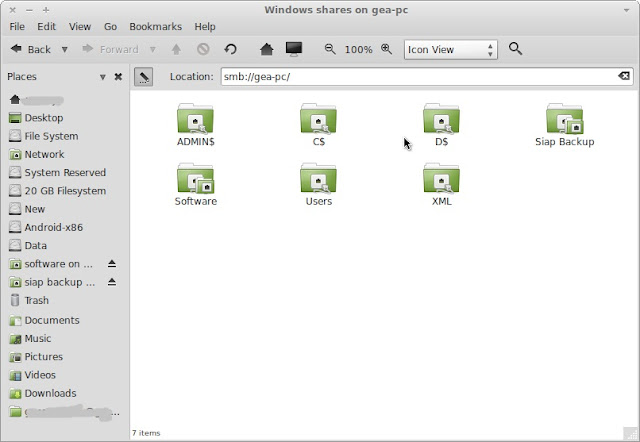The width and height of the screenshot is (640, 442).
Task: Open Trash in the sidebar
Action: coord(29,300)
